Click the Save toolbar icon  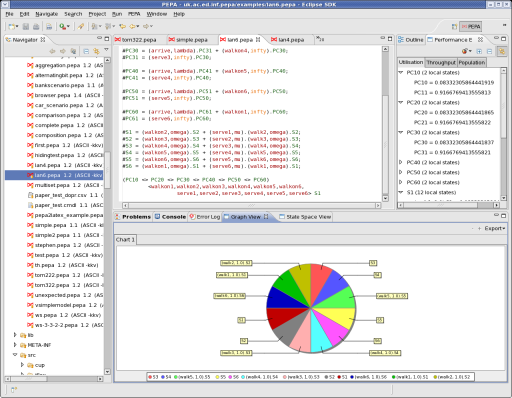(26, 26)
